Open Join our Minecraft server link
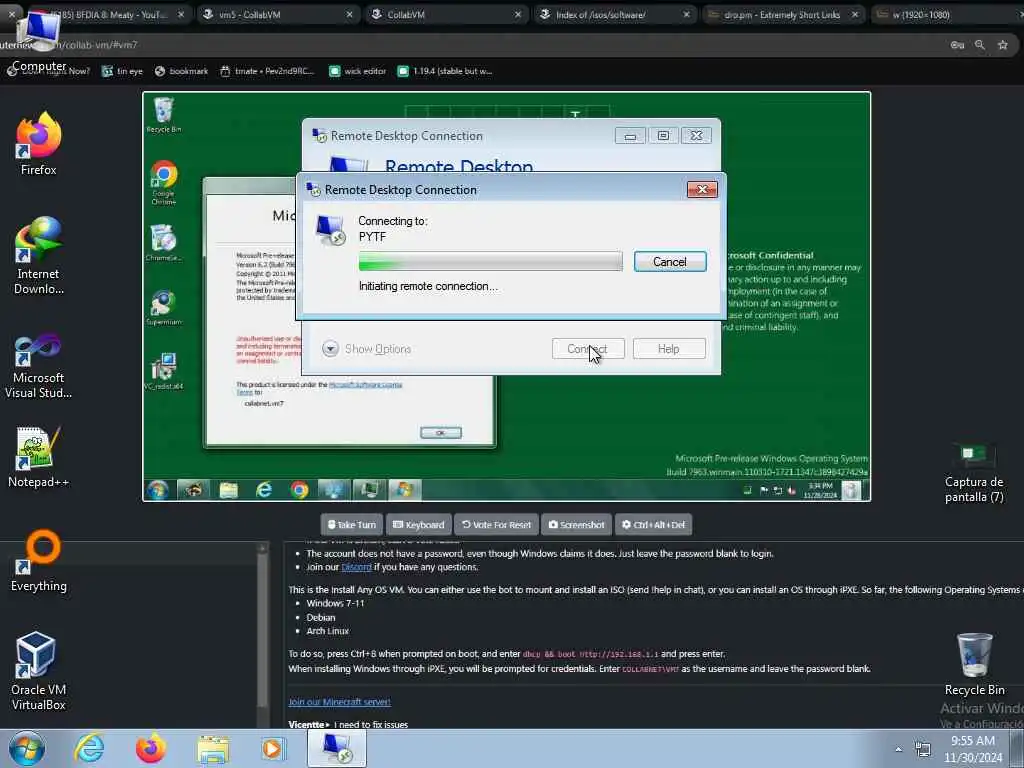1024x768 pixels. pyautogui.click(x=340, y=701)
